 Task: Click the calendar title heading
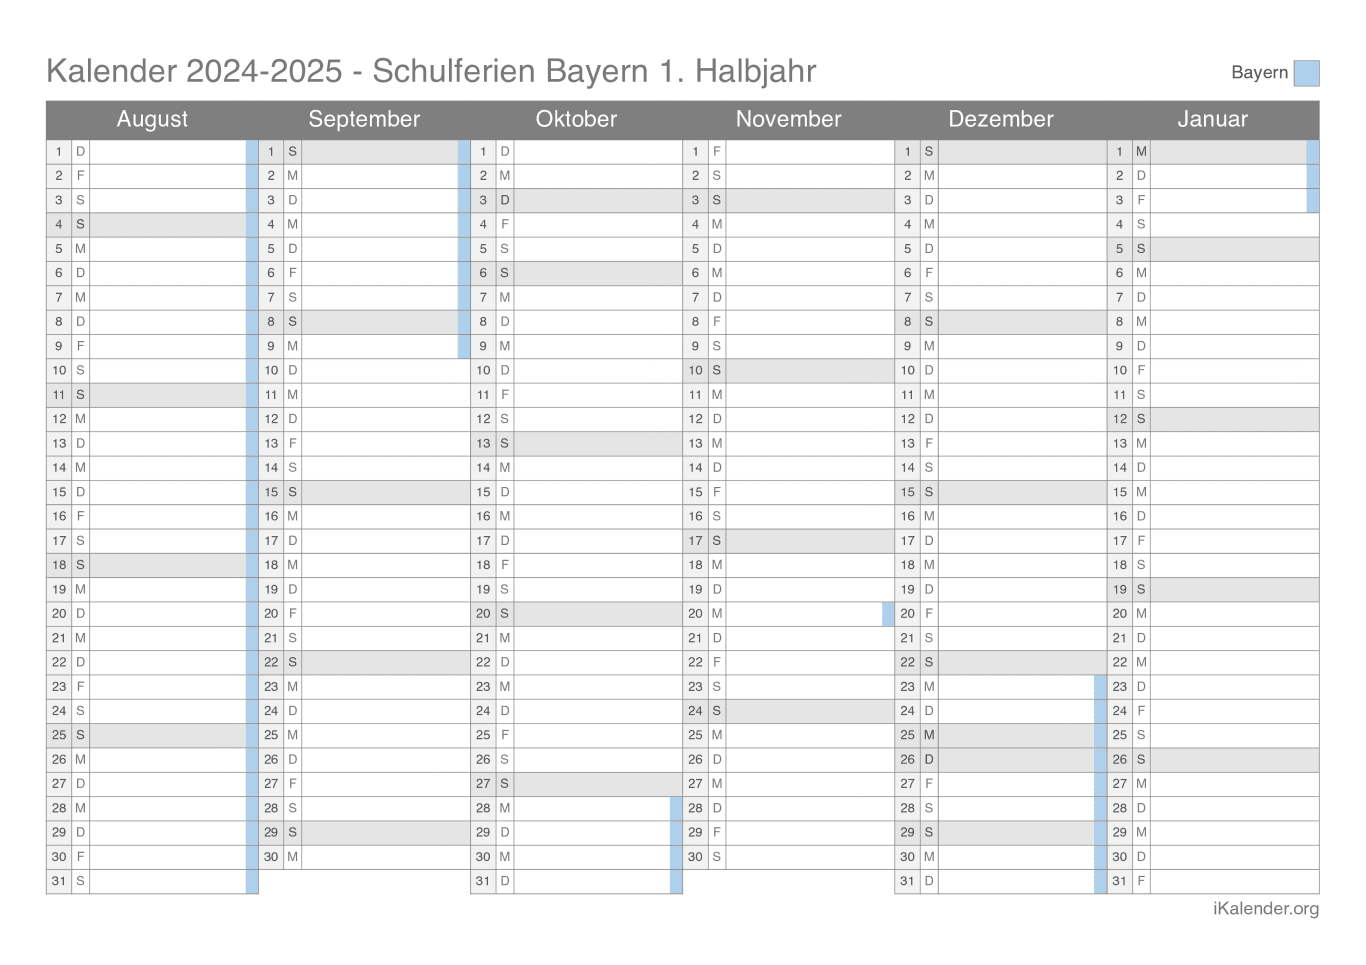pos(431,71)
